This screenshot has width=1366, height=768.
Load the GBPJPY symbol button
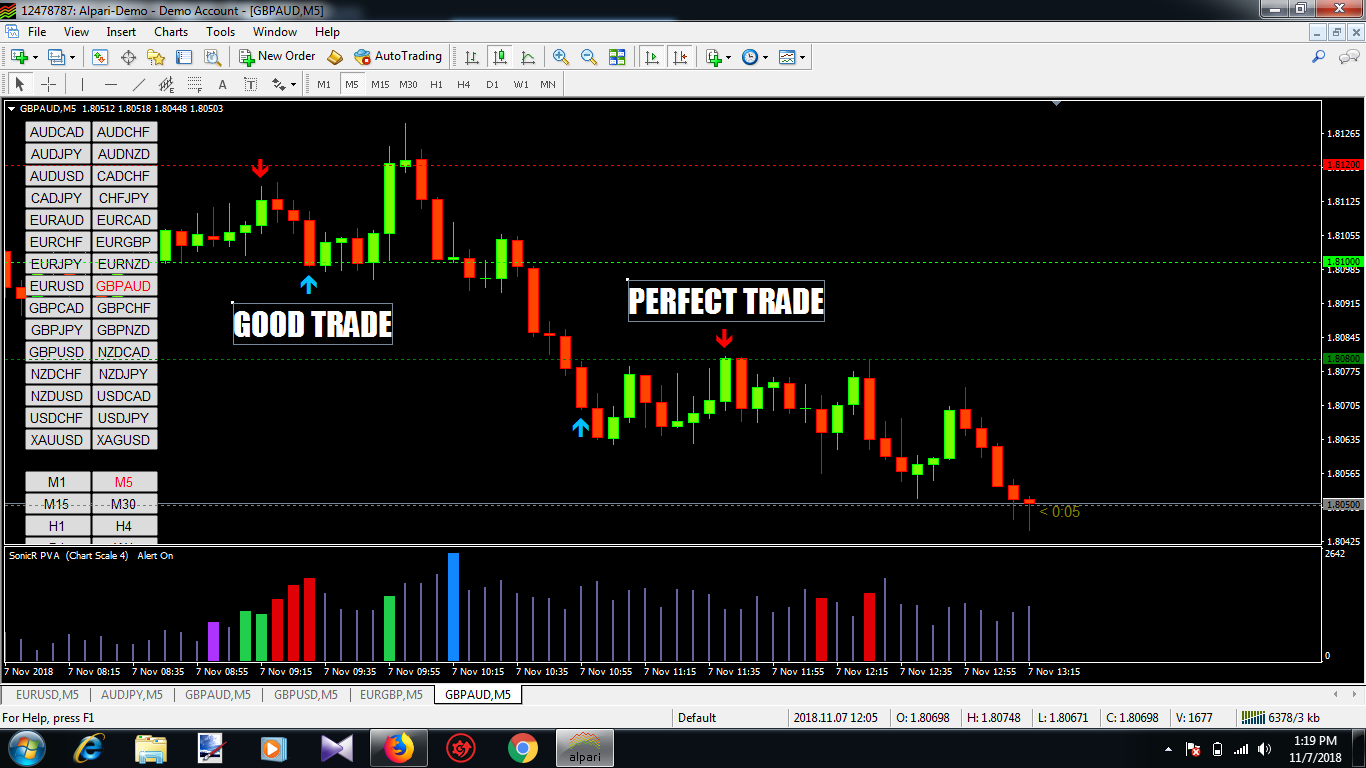point(57,330)
